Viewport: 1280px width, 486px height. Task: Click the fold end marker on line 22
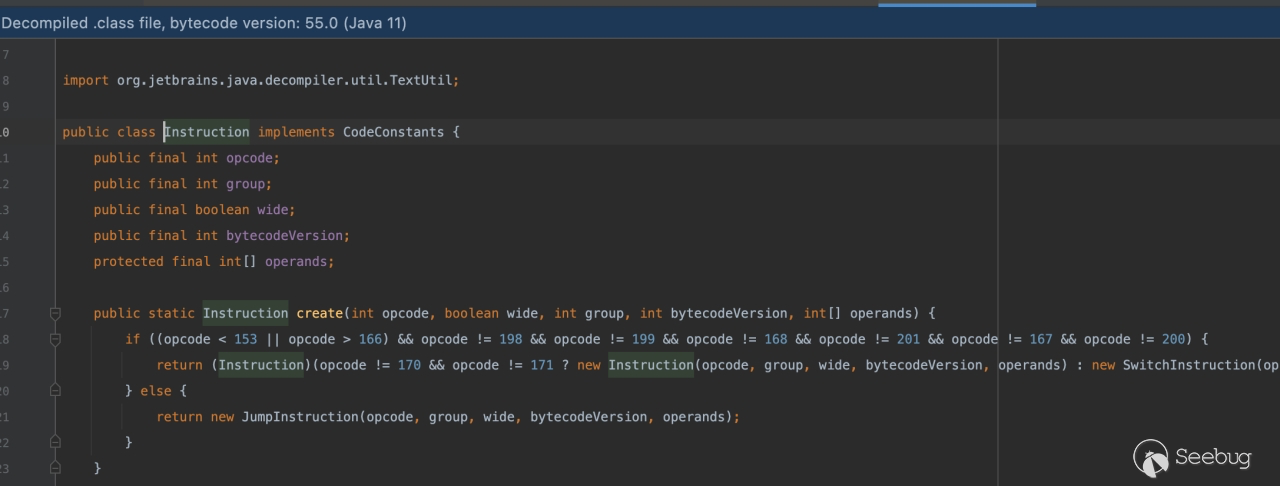pos(55,442)
